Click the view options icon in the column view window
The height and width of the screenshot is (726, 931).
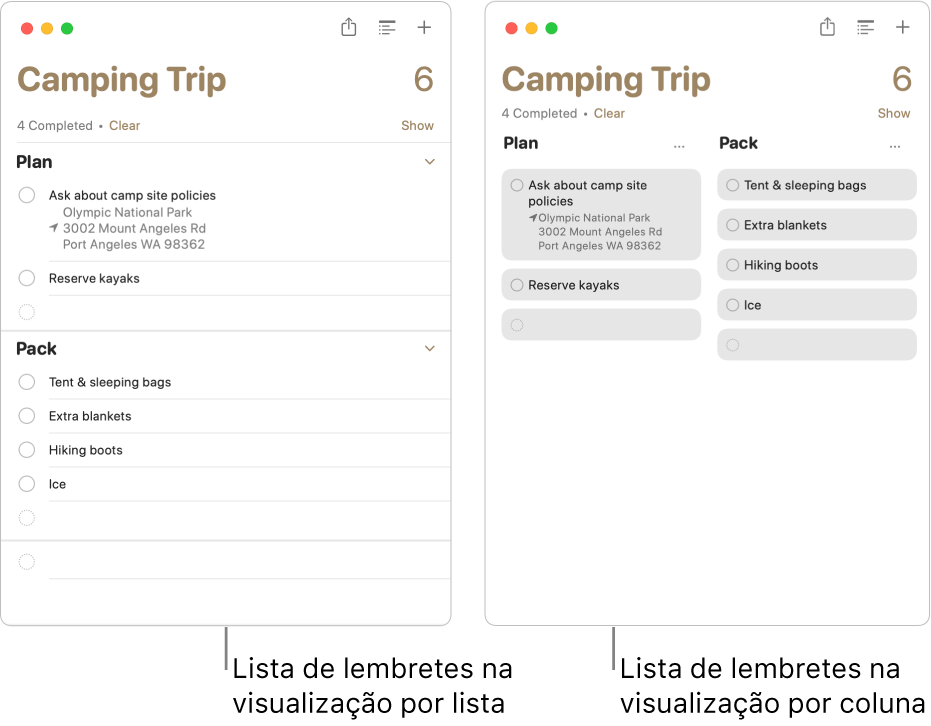click(865, 28)
